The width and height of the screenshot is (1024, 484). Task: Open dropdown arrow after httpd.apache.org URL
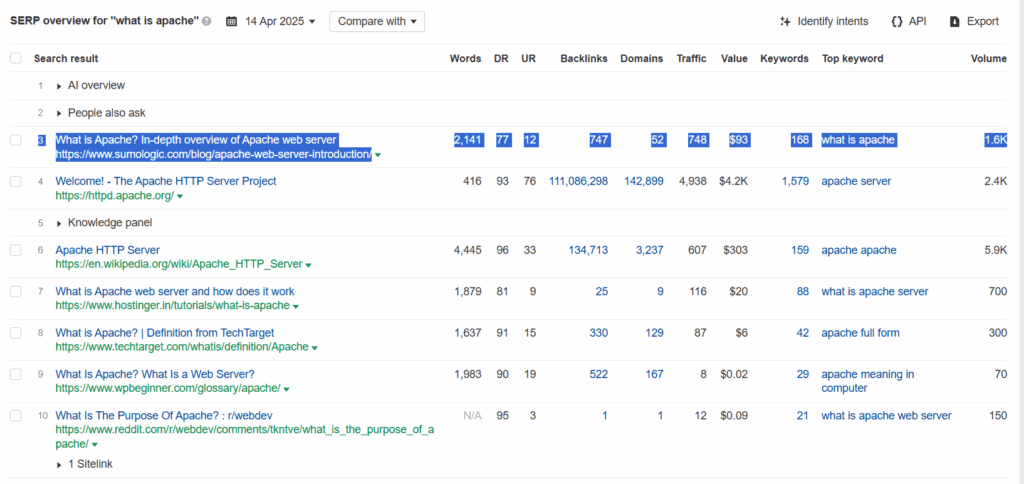[x=180, y=197]
